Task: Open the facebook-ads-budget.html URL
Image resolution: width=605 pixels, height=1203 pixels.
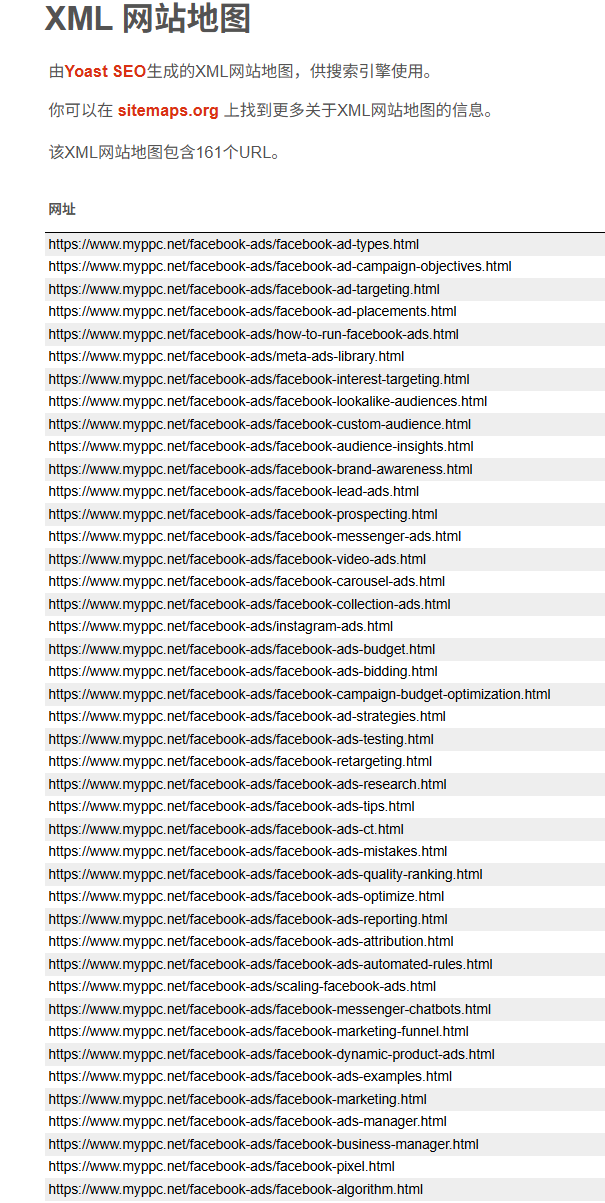Action: point(242,649)
